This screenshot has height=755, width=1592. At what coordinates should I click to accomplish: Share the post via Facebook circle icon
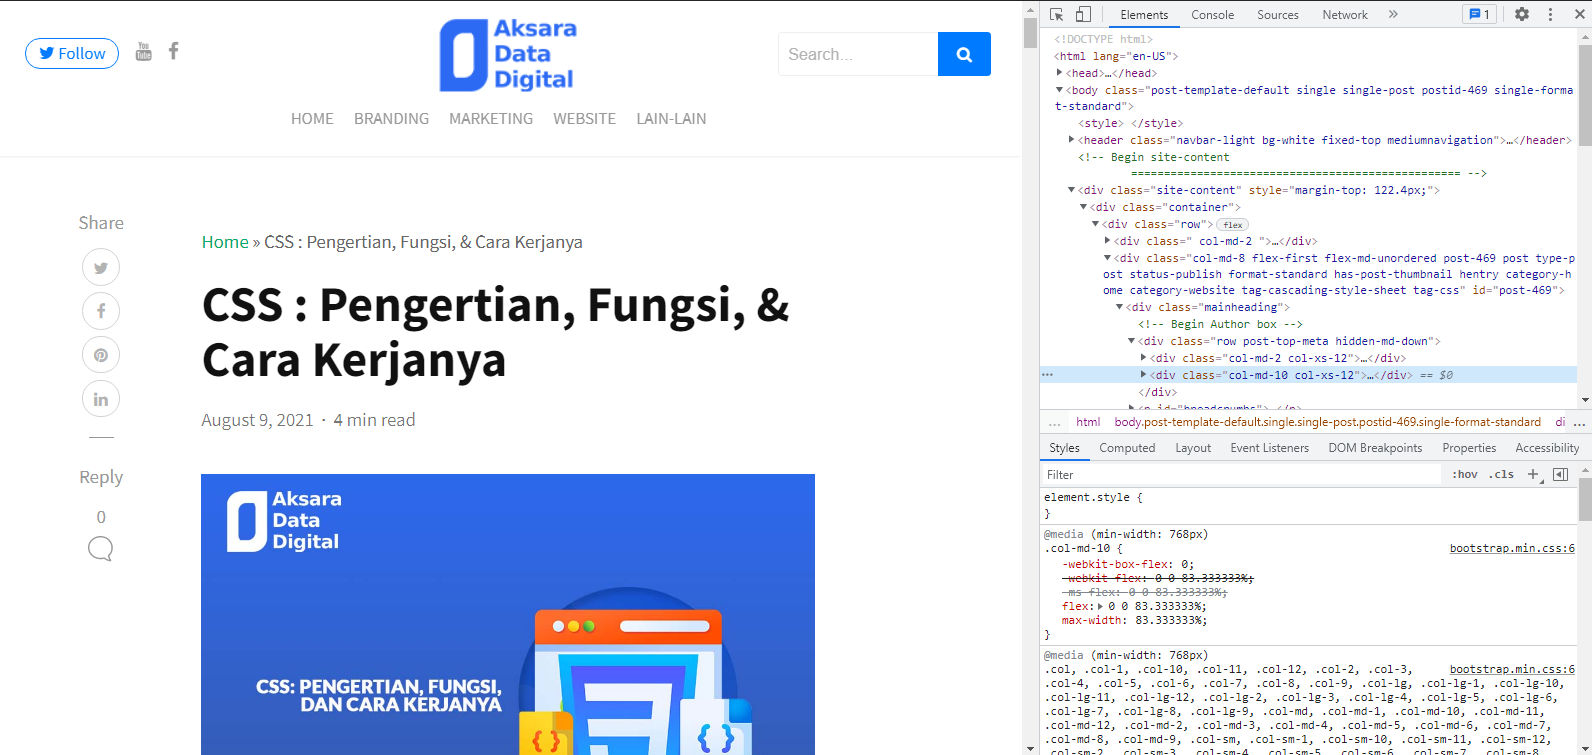[x=101, y=311]
